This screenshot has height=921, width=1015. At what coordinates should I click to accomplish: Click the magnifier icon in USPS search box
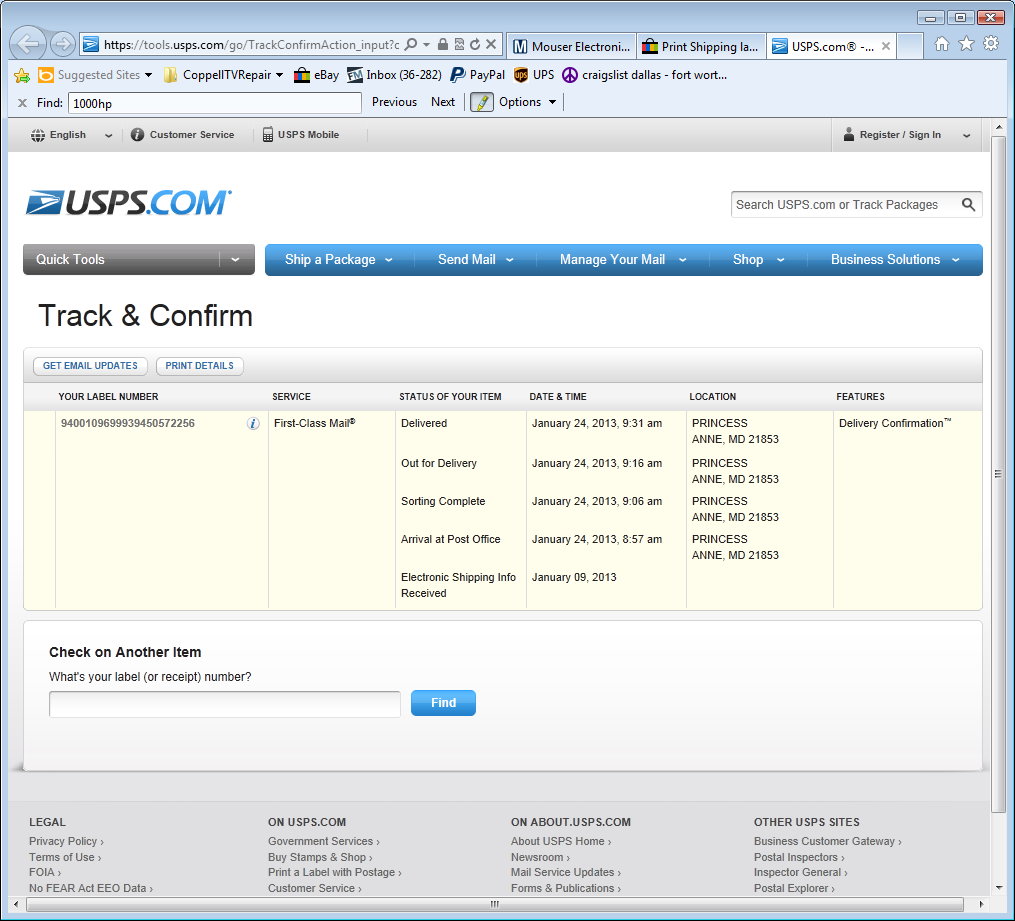(x=968, y=205)
